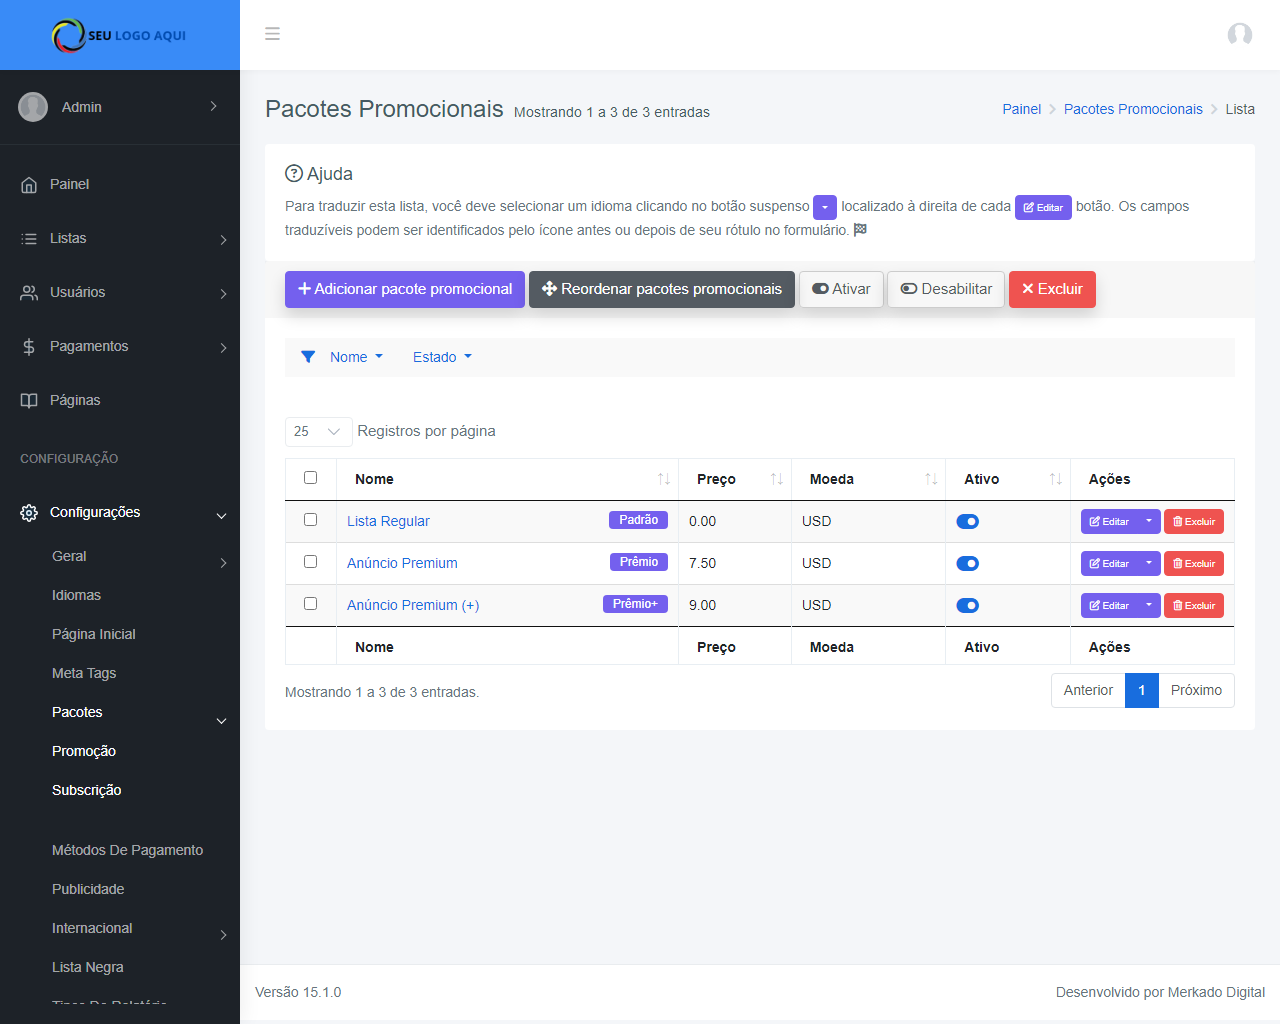Open the Anúncio Premium package link
Image resolution: width=1280 pixels, height=1024 pixels.
pyautogui.click(x=402, y=564)
